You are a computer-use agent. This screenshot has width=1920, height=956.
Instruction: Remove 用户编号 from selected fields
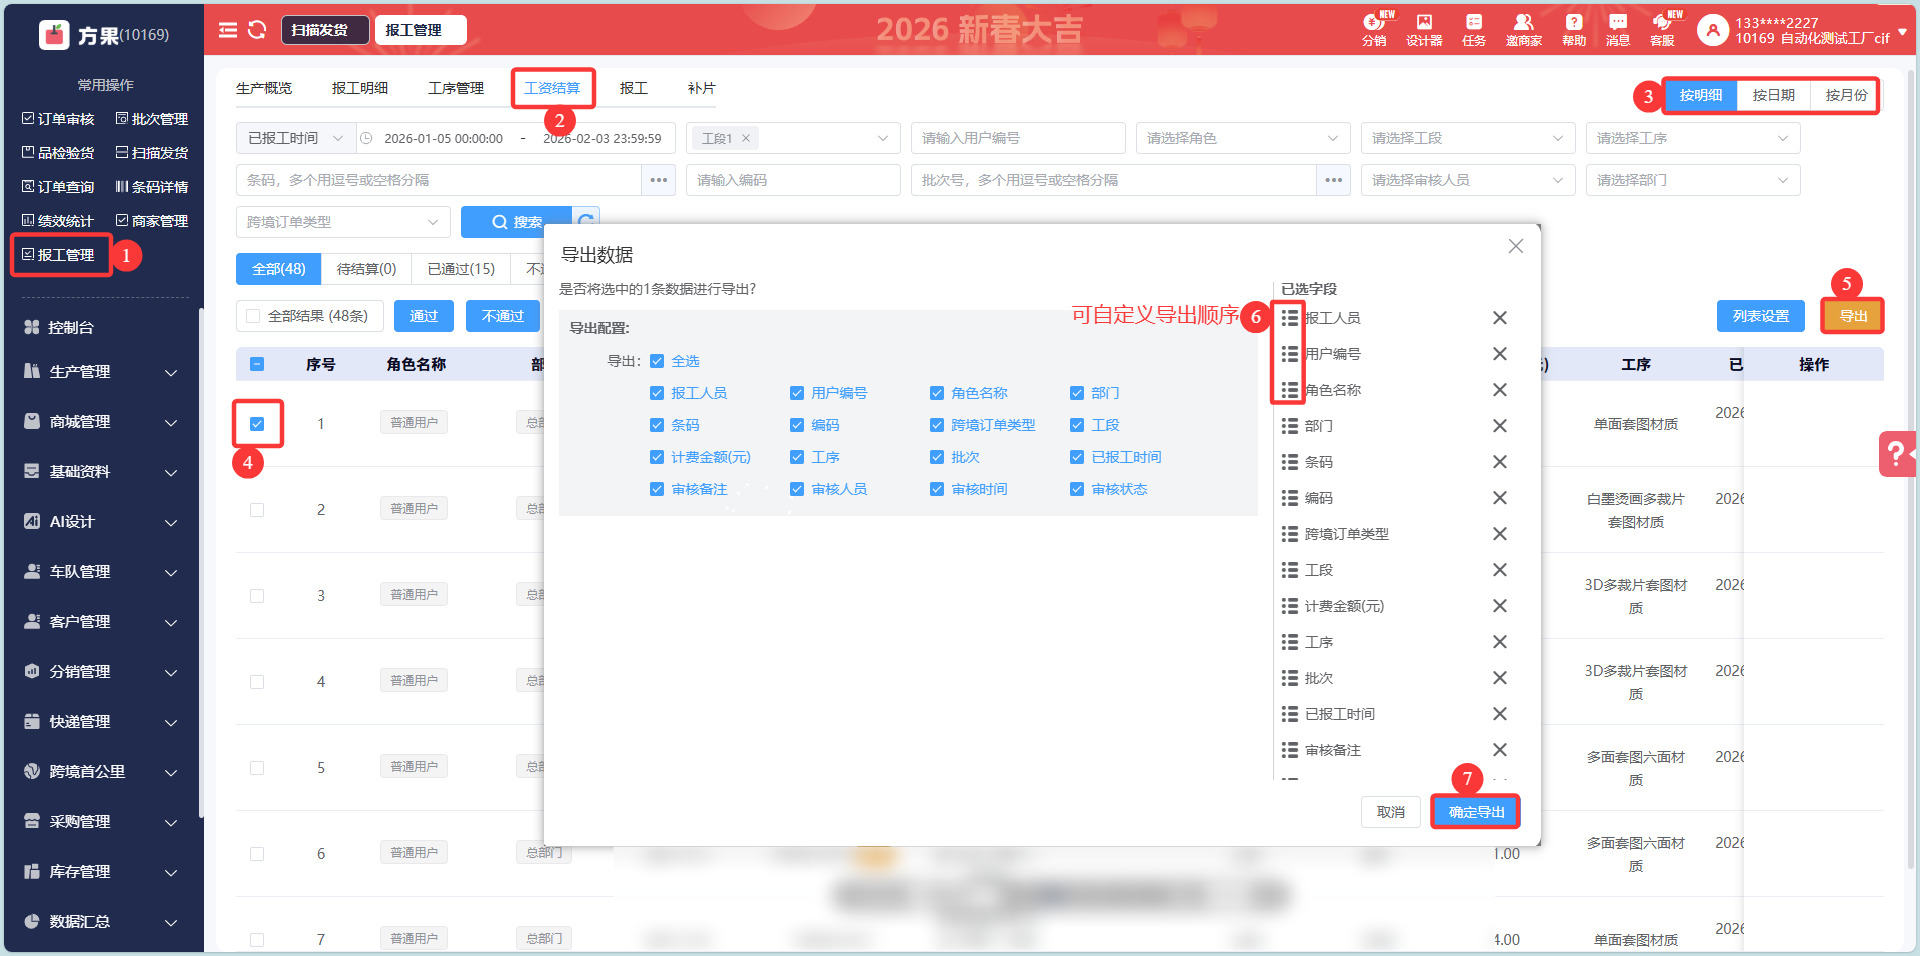tap(1500, 354)
